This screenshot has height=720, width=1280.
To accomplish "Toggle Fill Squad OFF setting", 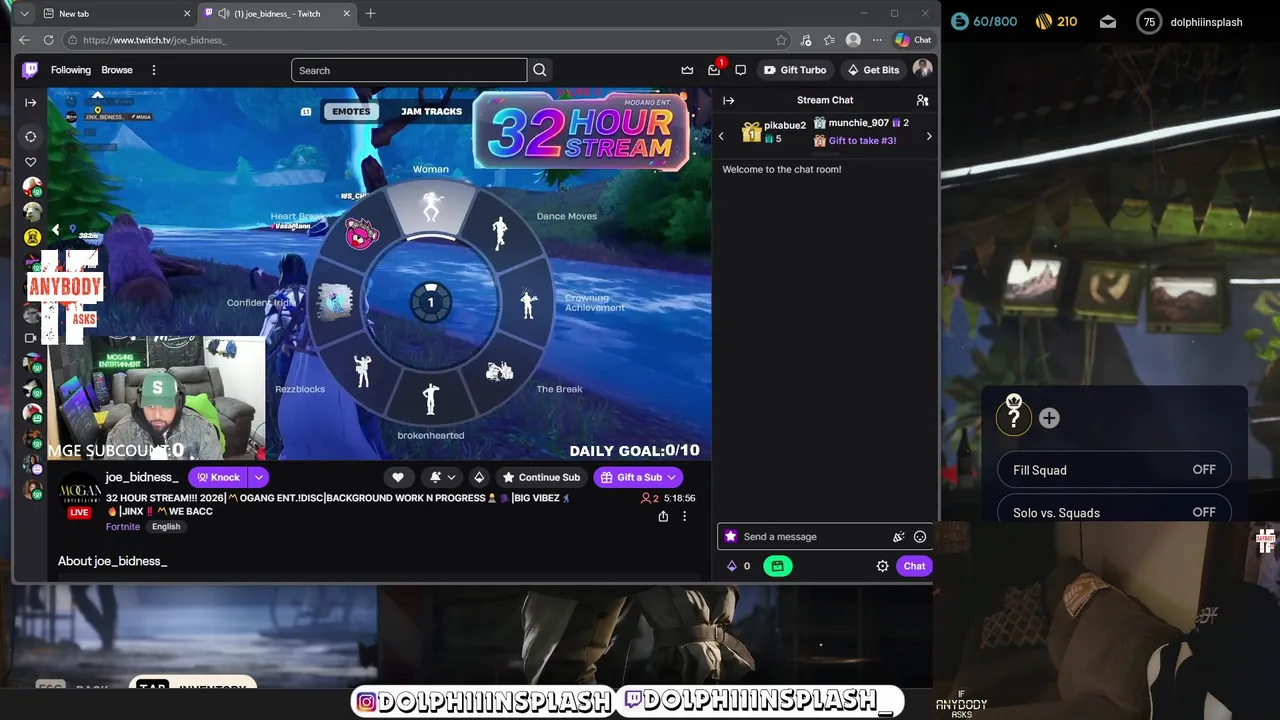I will click(1114, 470).
